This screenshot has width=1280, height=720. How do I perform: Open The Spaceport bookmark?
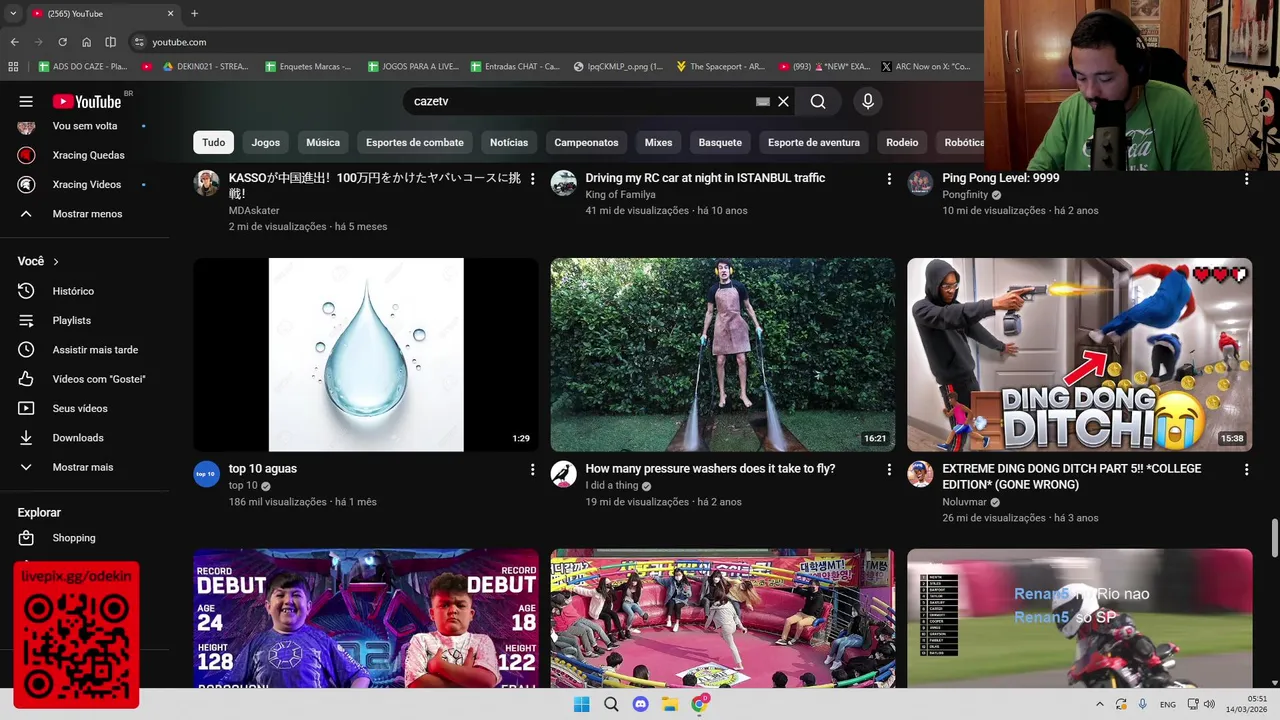[721, 67]
